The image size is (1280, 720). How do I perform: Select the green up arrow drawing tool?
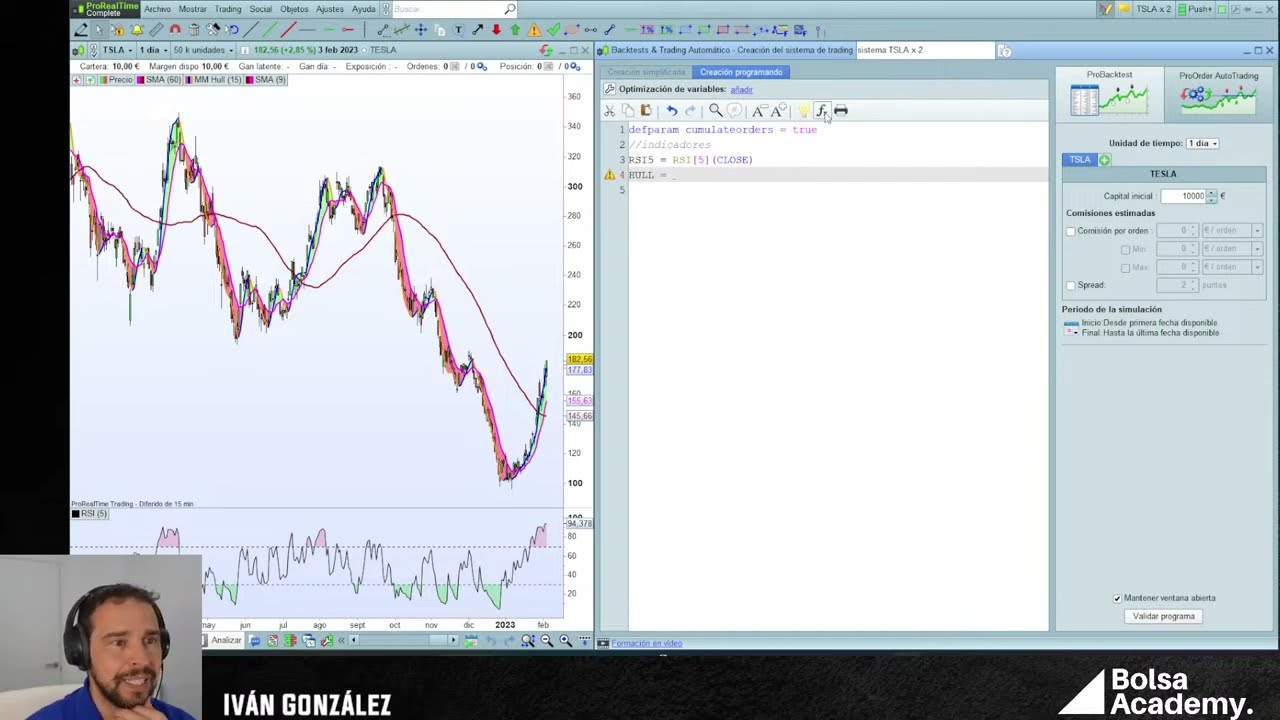tap(515, 30)
